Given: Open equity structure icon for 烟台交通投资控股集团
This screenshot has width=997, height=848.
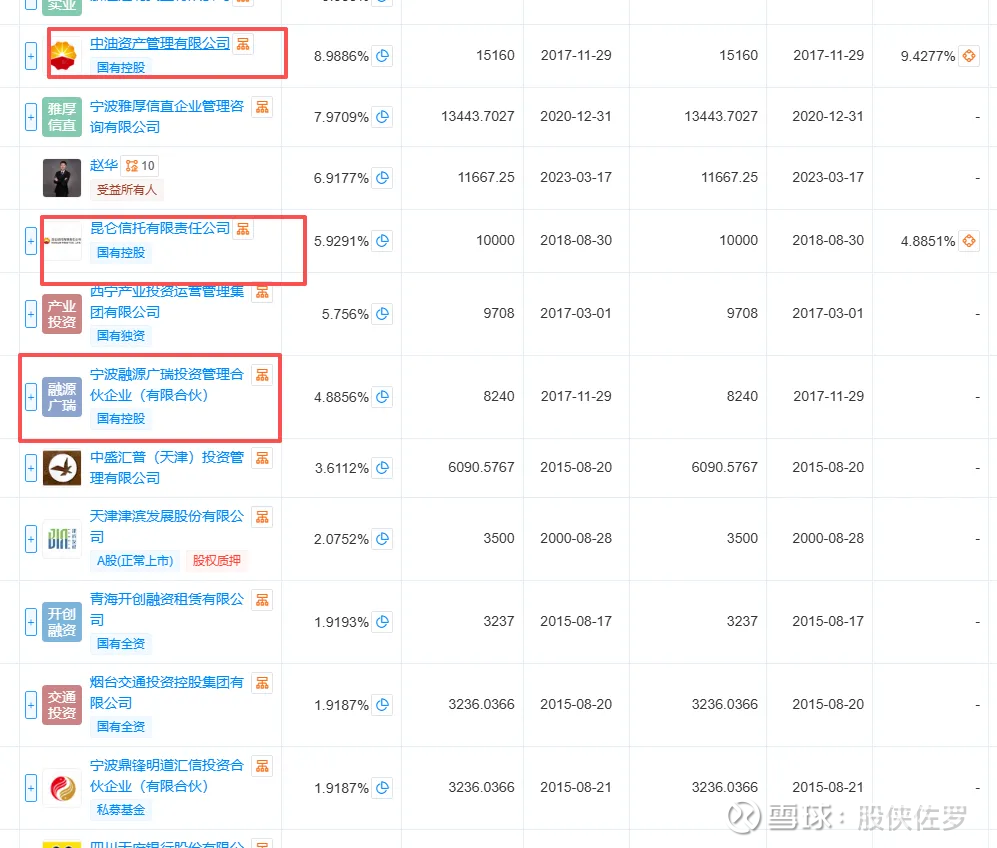Looking at the screenshot, I should [262, 683].
